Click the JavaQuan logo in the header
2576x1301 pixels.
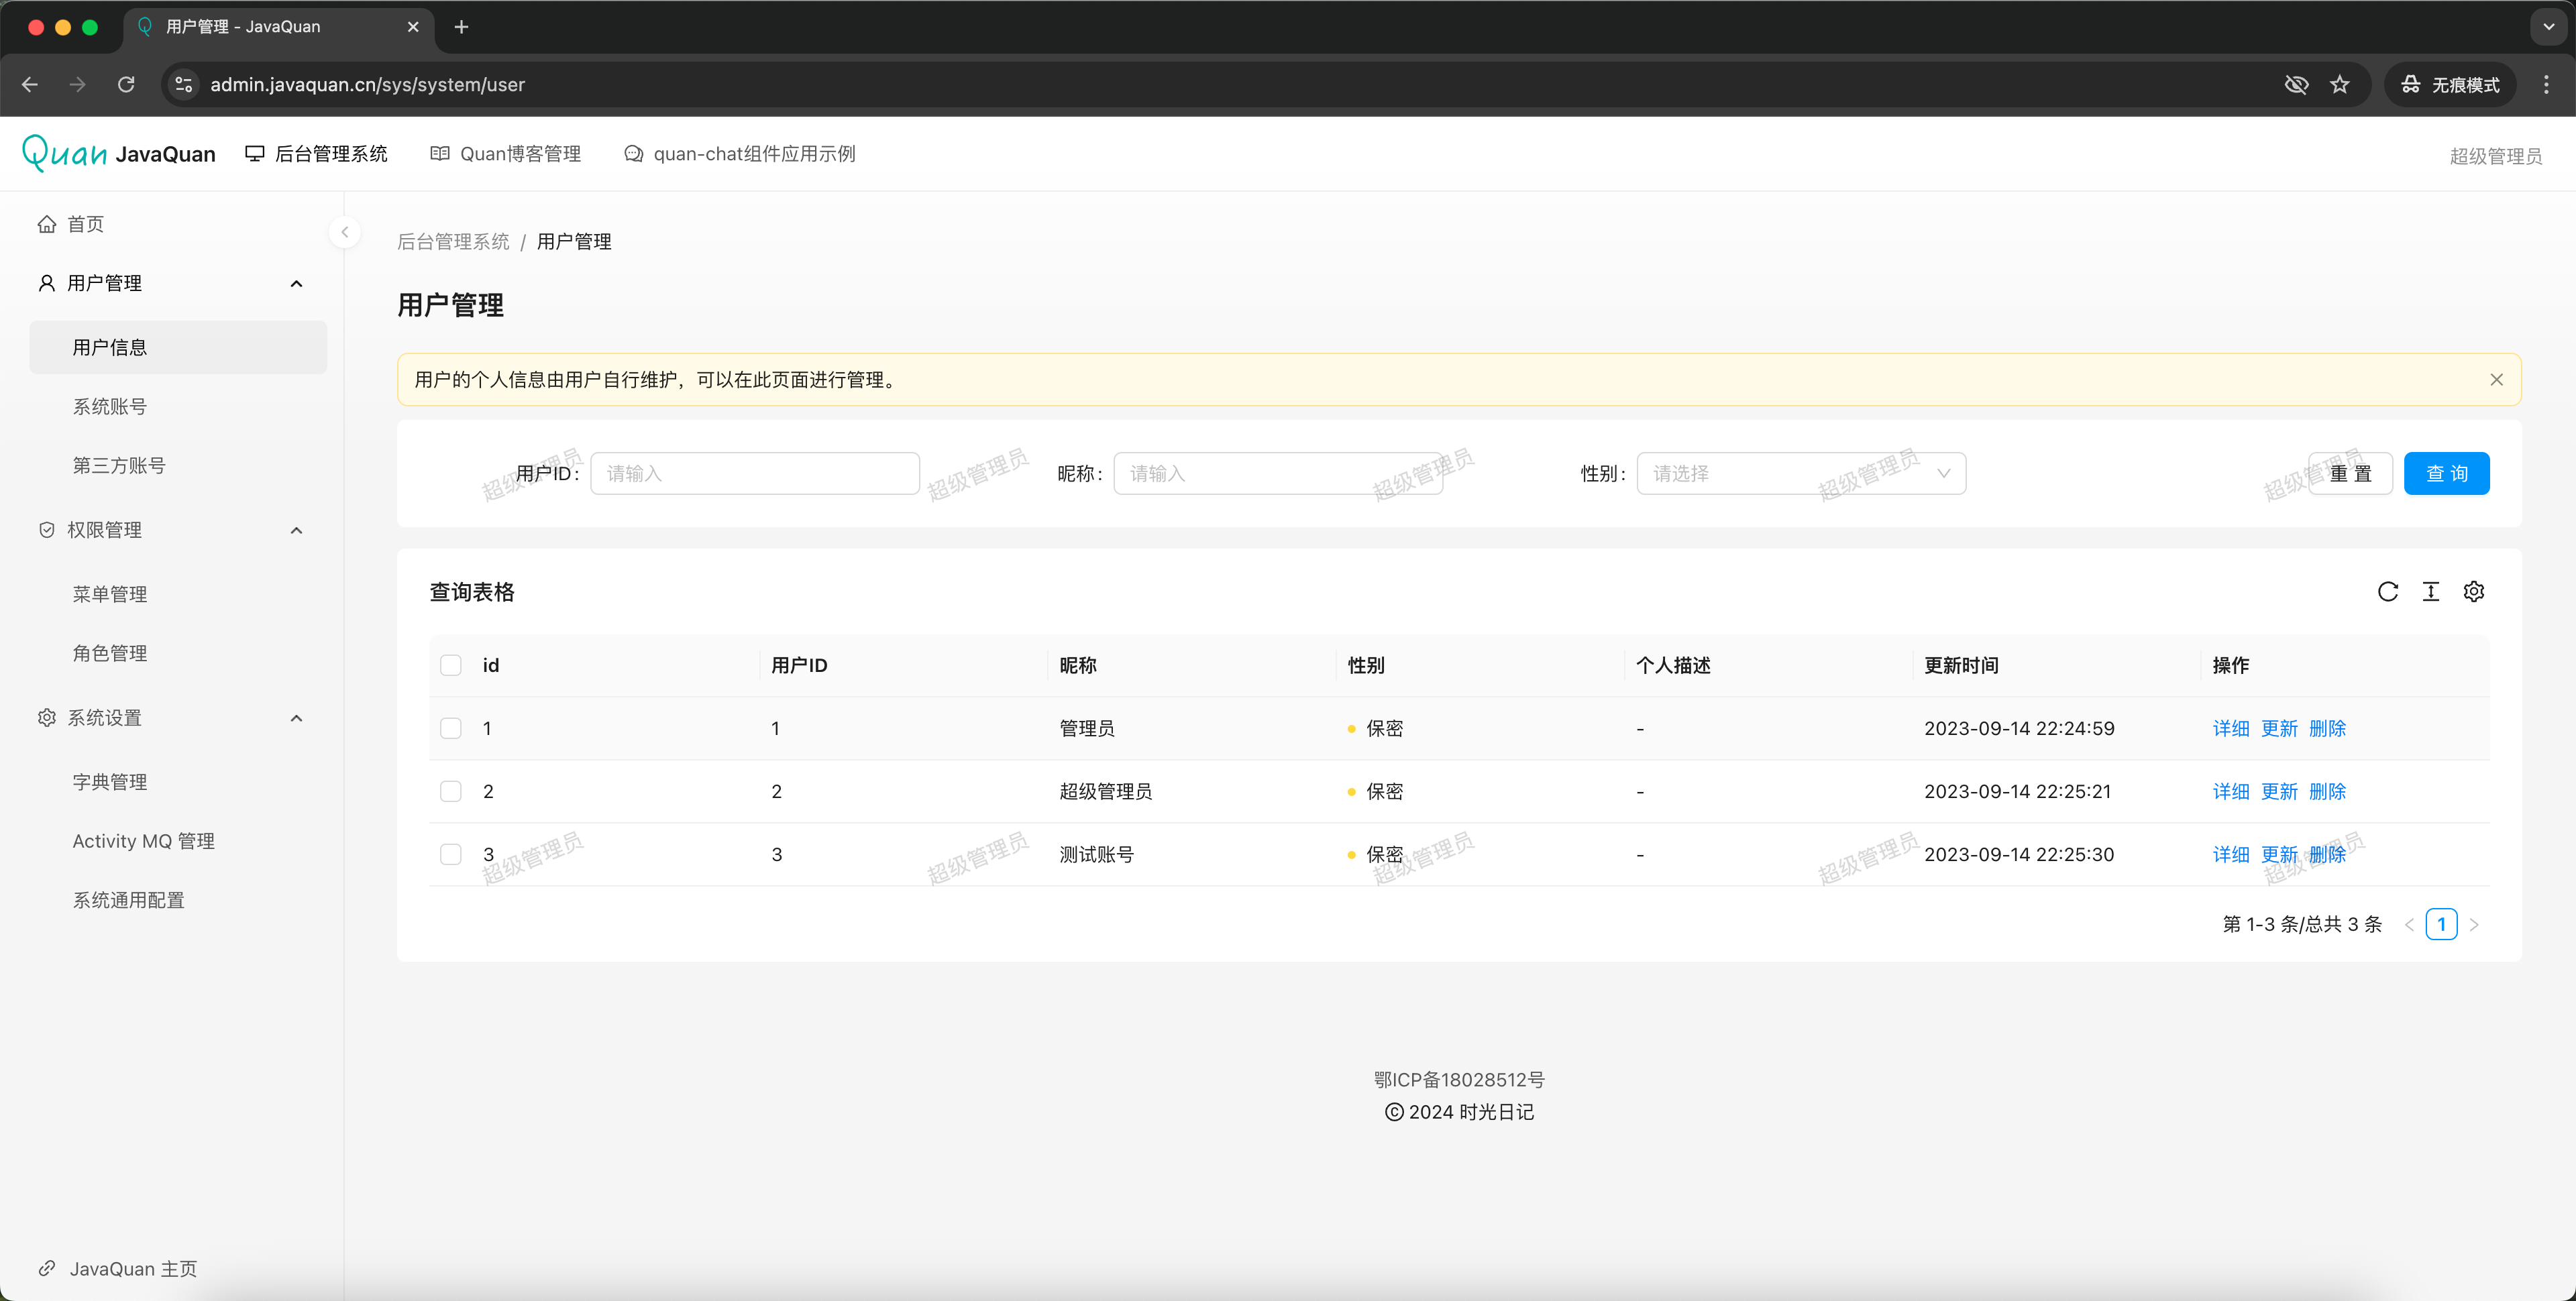65,153
